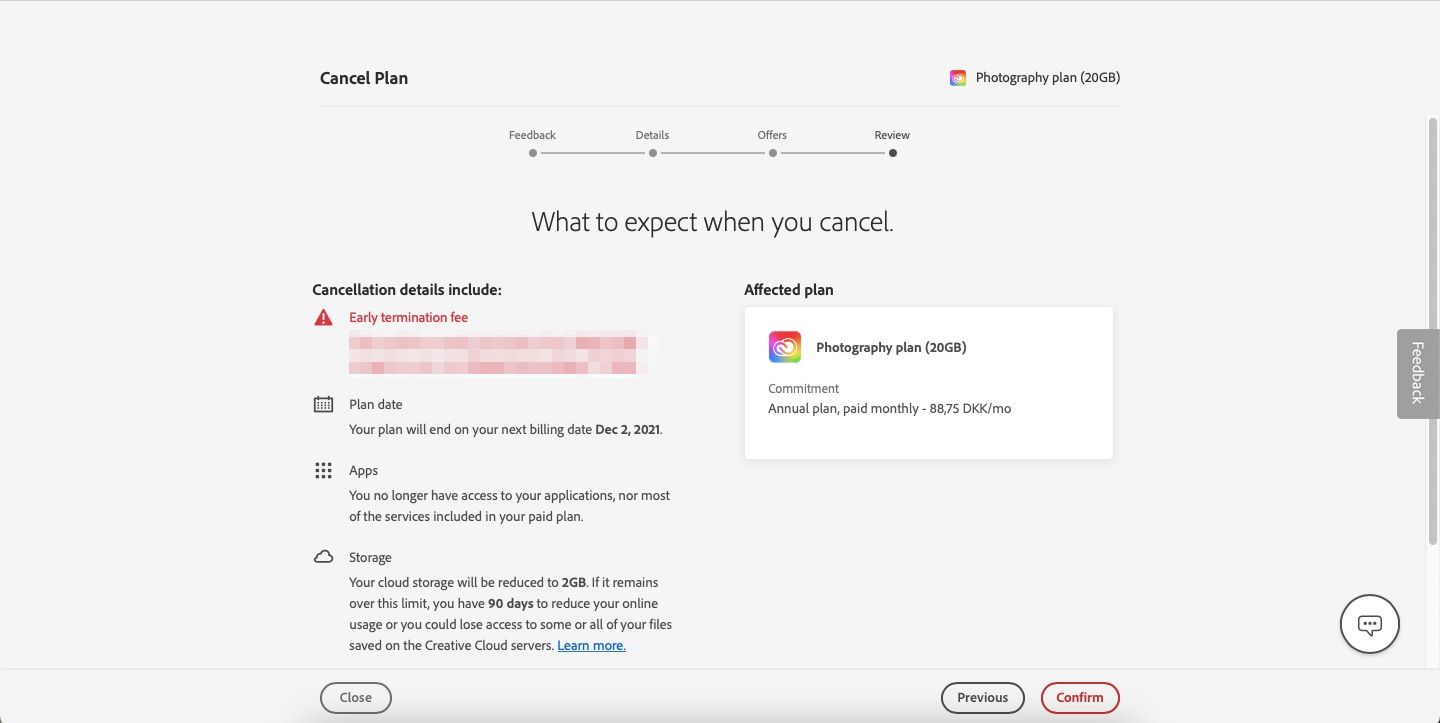Click the Plan date label
This screenshot has width=1440, height=723.
(x=376, y=404)
